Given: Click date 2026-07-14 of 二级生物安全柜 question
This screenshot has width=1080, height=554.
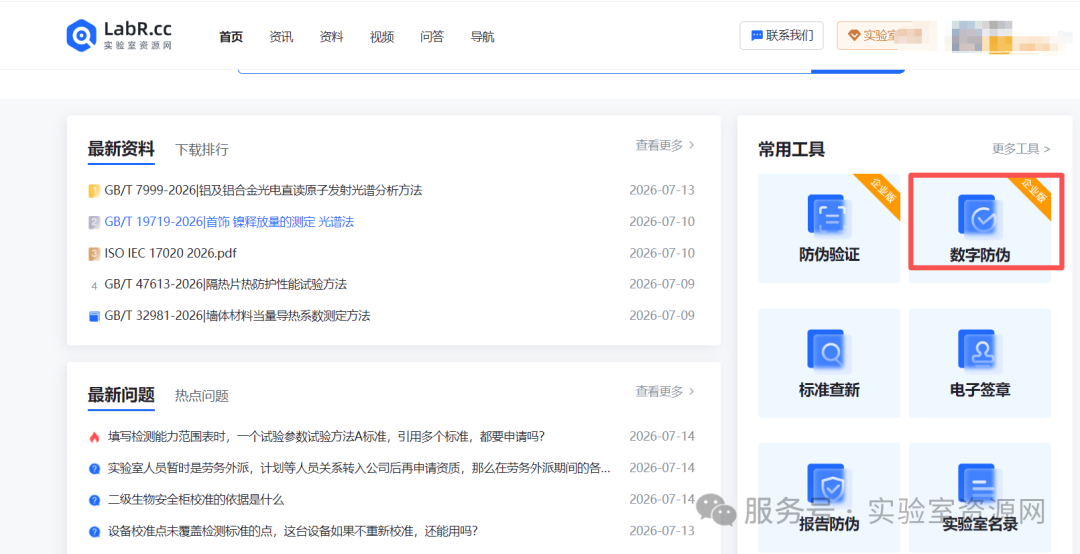Looking at the screenshot, I should tap(662, 499).
